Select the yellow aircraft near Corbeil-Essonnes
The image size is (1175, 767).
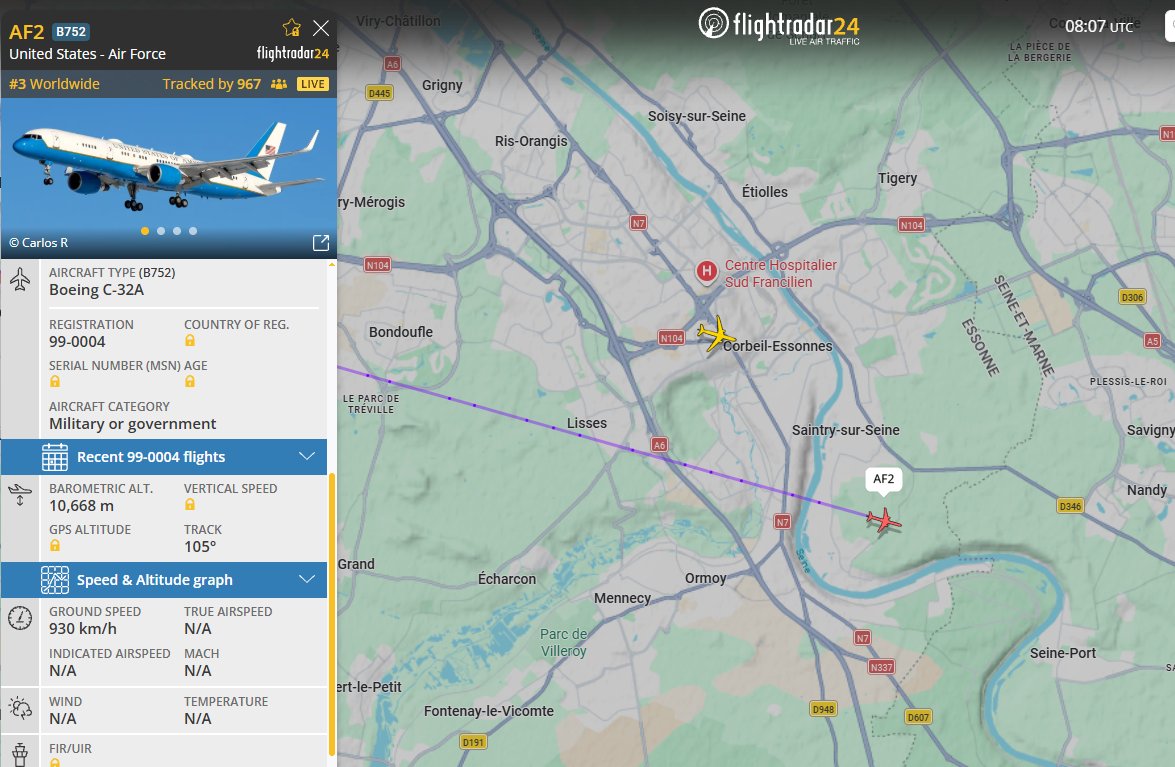pos(716,334)
